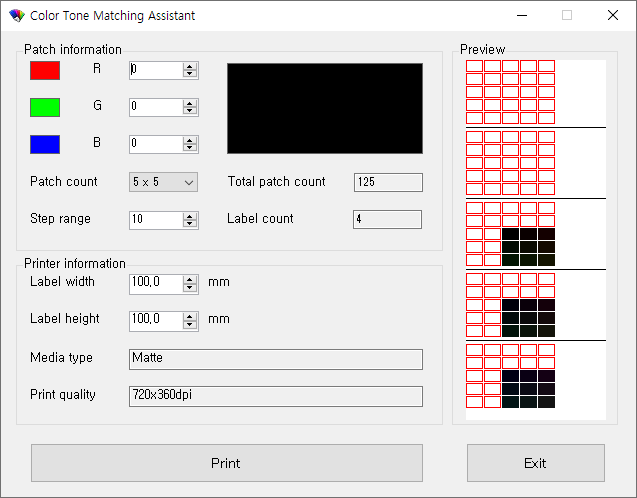Screen dimensions: 637x498
Task: Click the Total patch count field
Action: tap(388, 182)
